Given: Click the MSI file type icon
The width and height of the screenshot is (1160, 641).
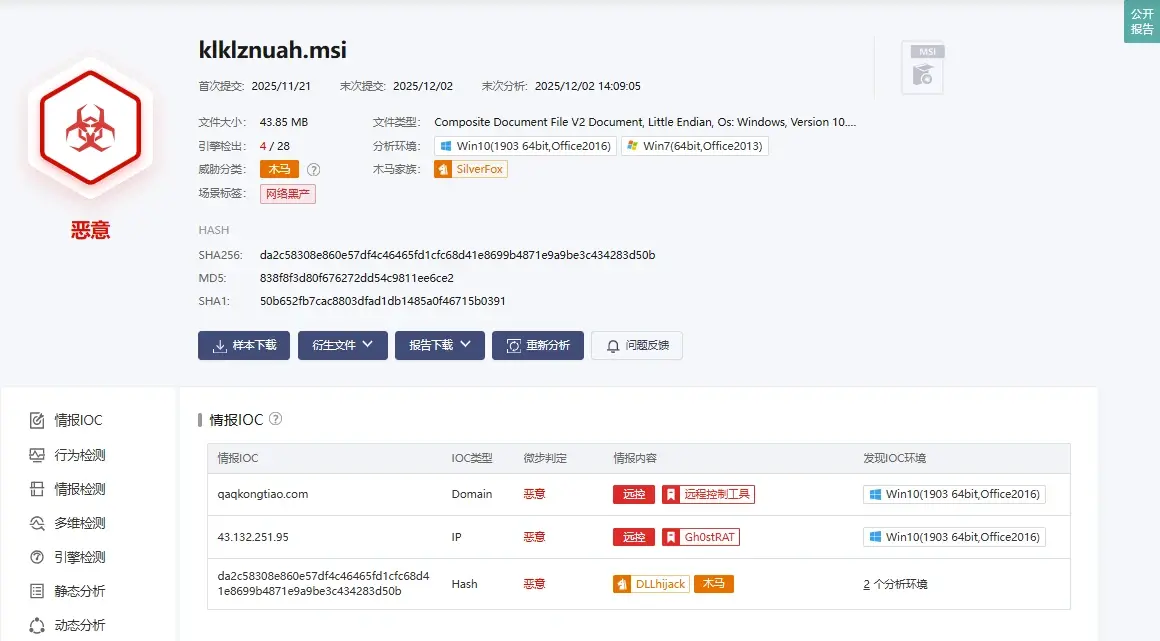Looking at the screenshot, I should 923,67.
